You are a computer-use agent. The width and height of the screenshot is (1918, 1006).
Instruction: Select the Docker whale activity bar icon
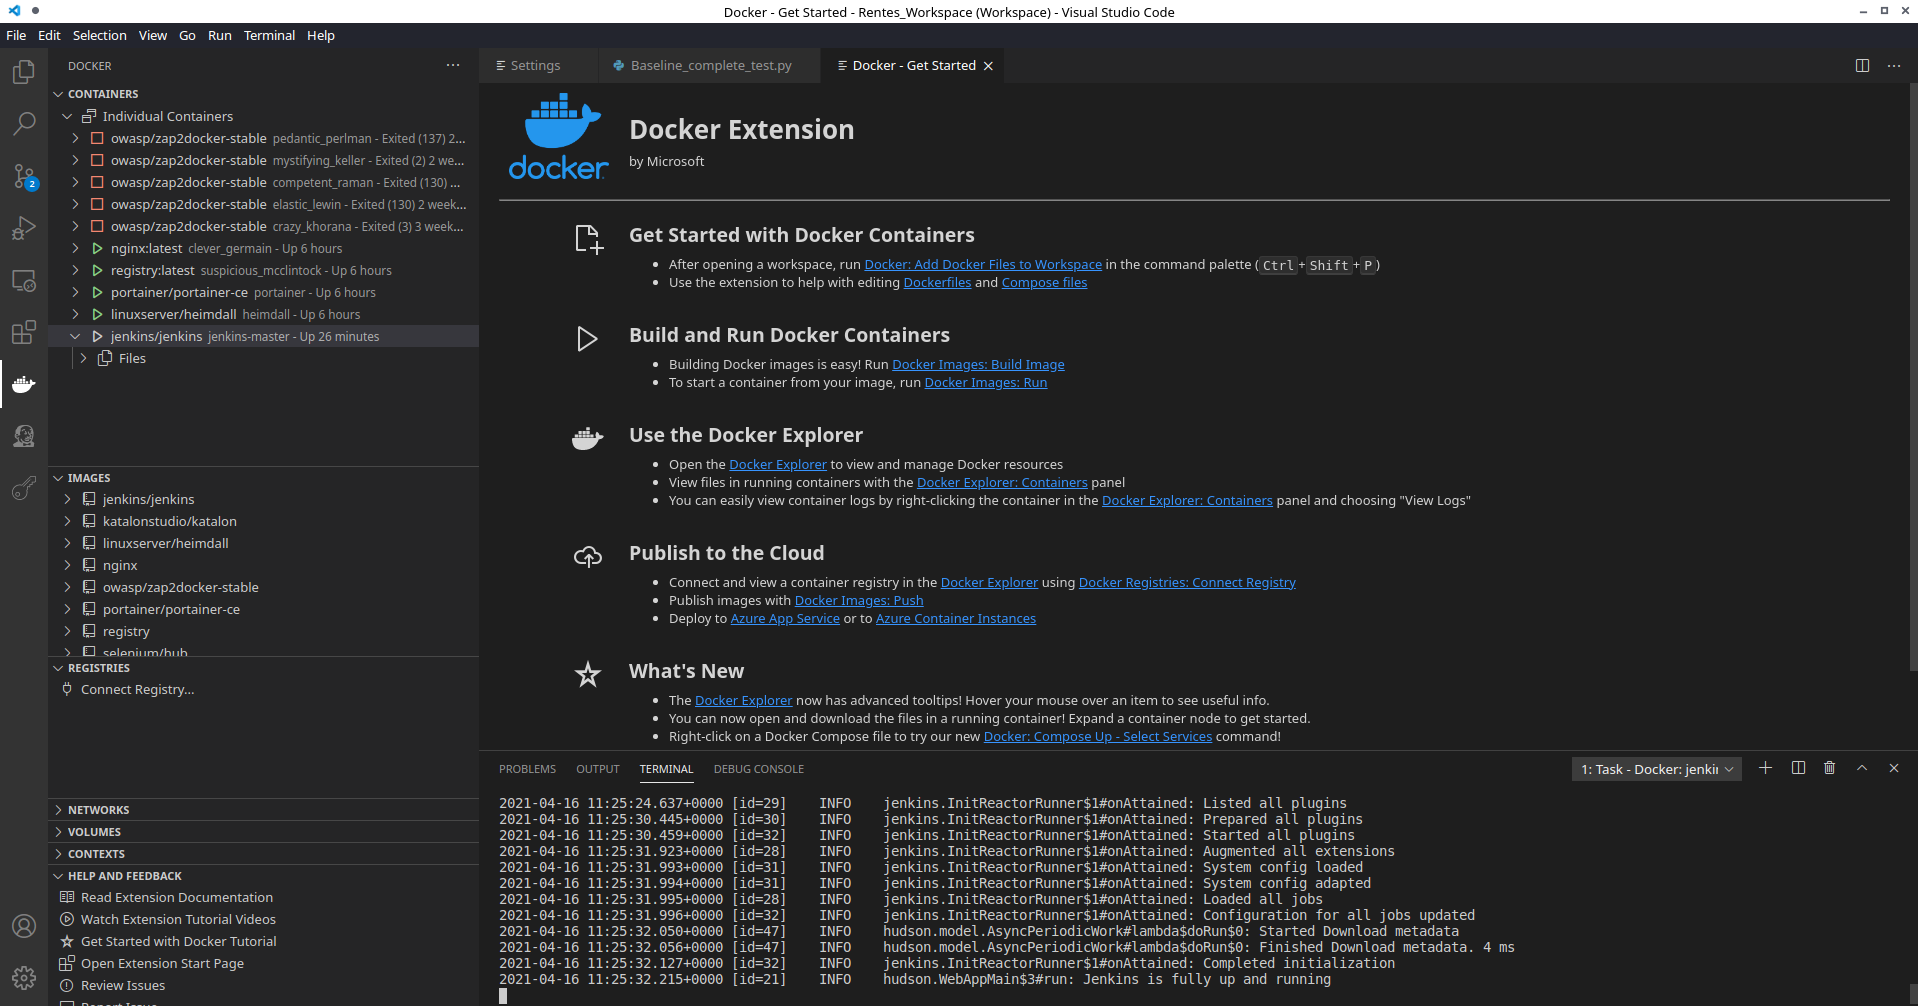[x=24, y=384]
